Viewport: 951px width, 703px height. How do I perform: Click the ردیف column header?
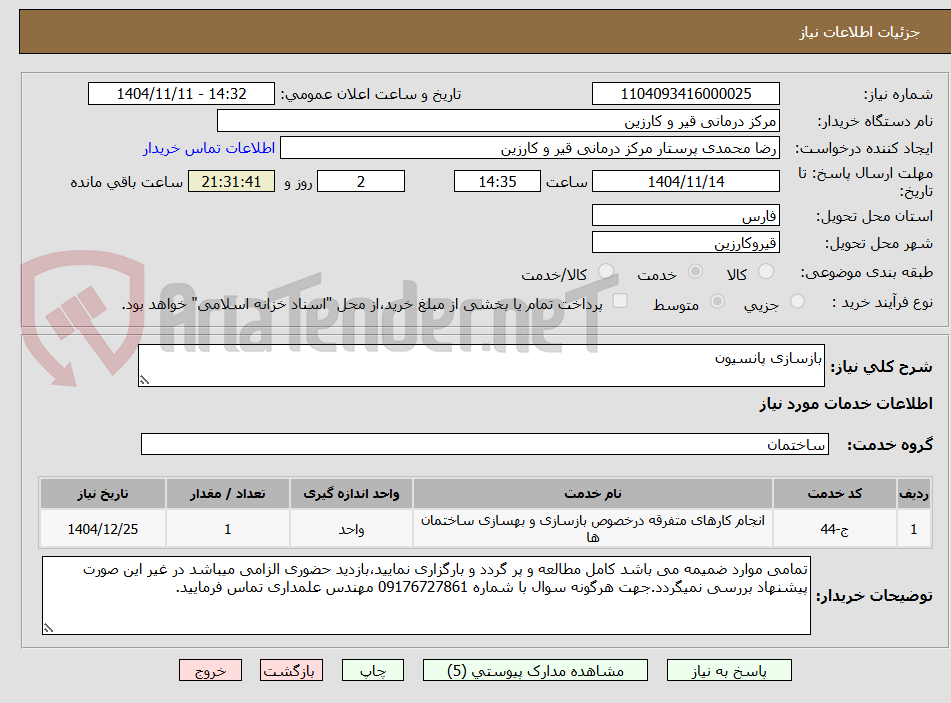click(914, 494)
